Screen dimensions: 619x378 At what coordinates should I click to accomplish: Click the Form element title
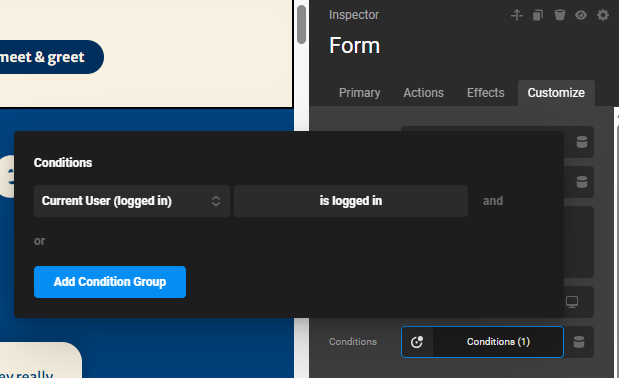coord(355,45)
